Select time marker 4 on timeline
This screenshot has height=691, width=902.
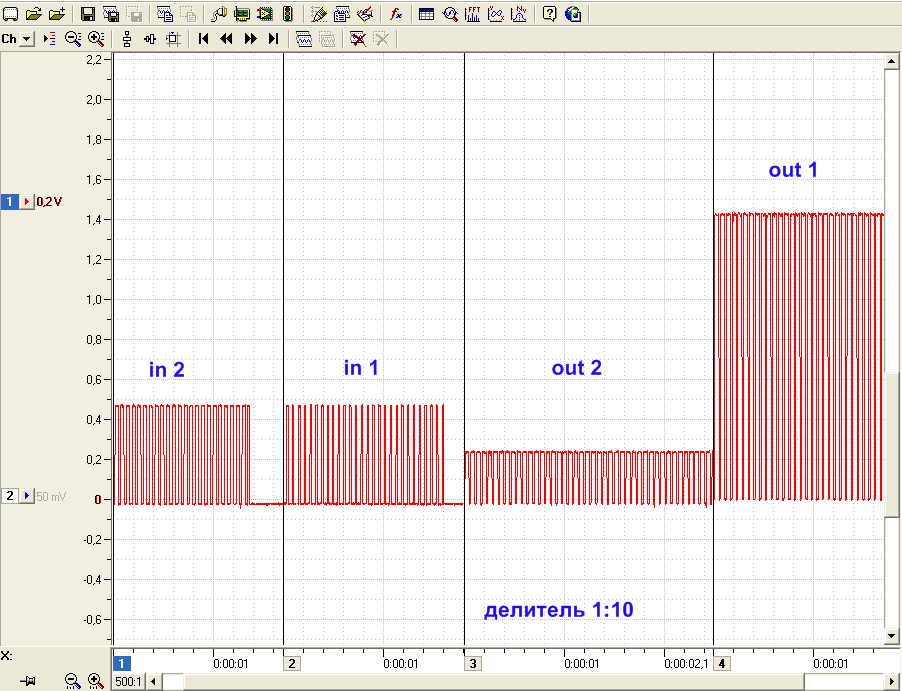point(721,663)
